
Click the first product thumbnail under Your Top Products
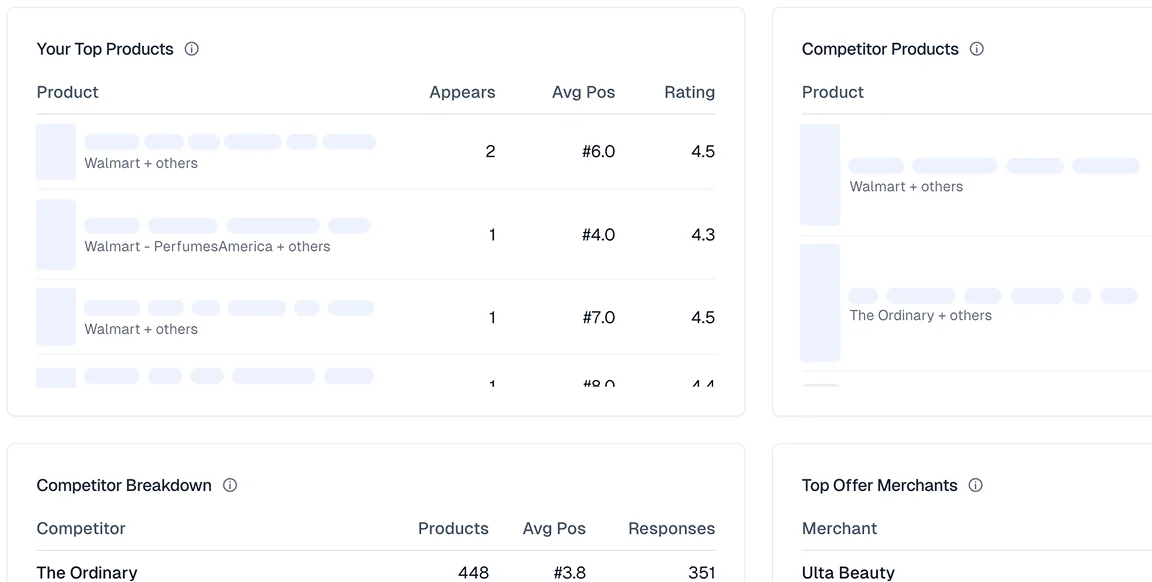point(56,151)
